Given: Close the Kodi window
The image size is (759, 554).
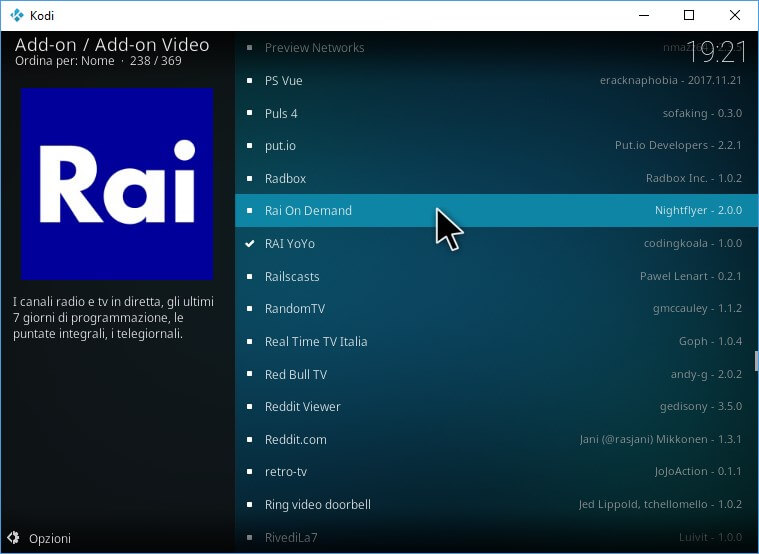Looking at the screenshot, I should [734, 15].
